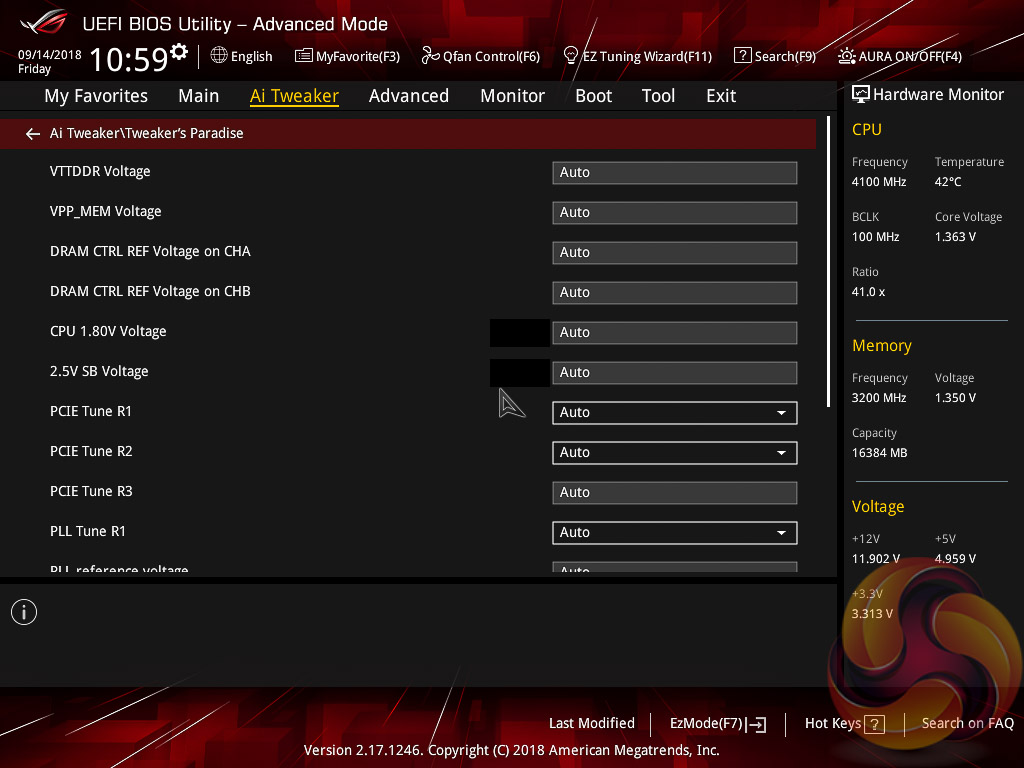Expand PCIE Tune R2 dropdown arrow
Viewport: 1024px width, 768px height.
pos(781,453)
